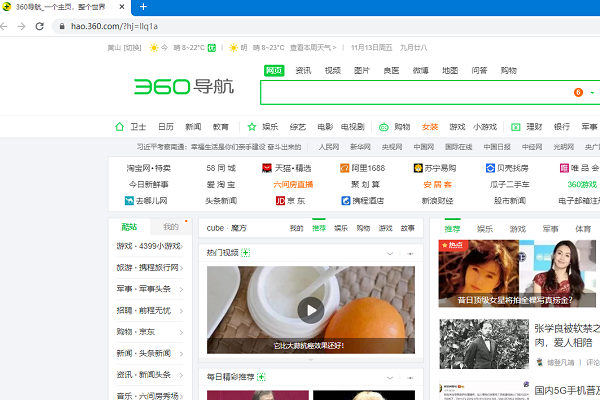The image size is (600, 400).
Task: Expand arrow under the 热门视频 video
Action: pyautogui.click(x=311, y=360)
